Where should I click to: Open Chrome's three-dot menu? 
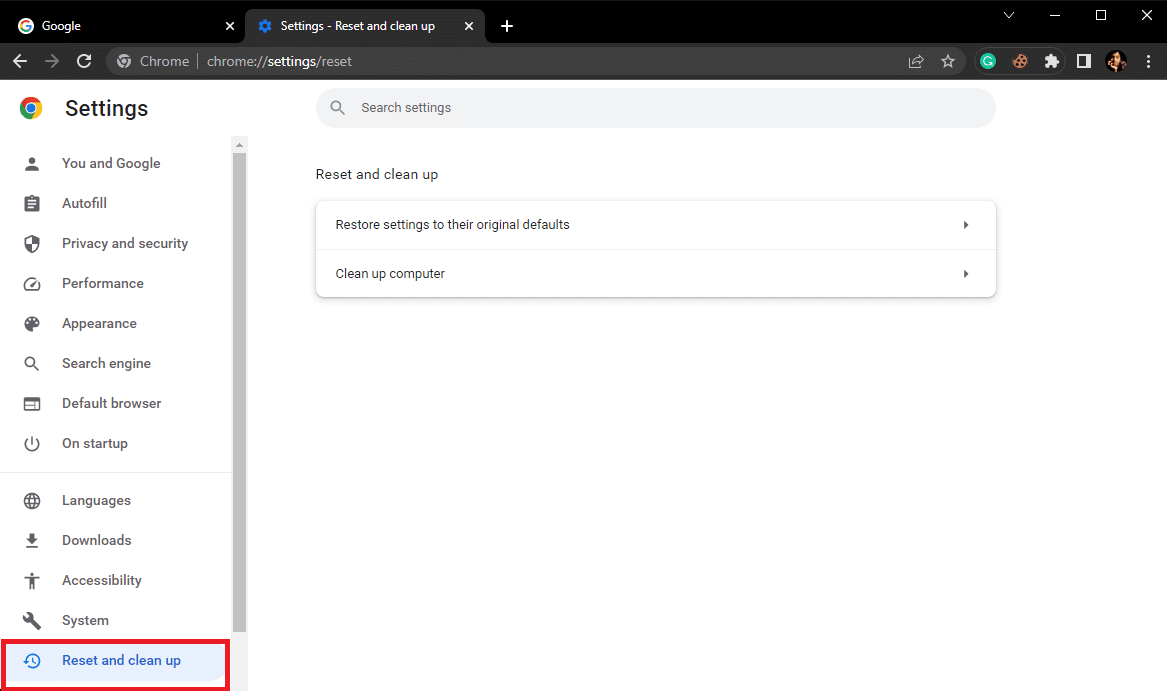pos(1148,61)
